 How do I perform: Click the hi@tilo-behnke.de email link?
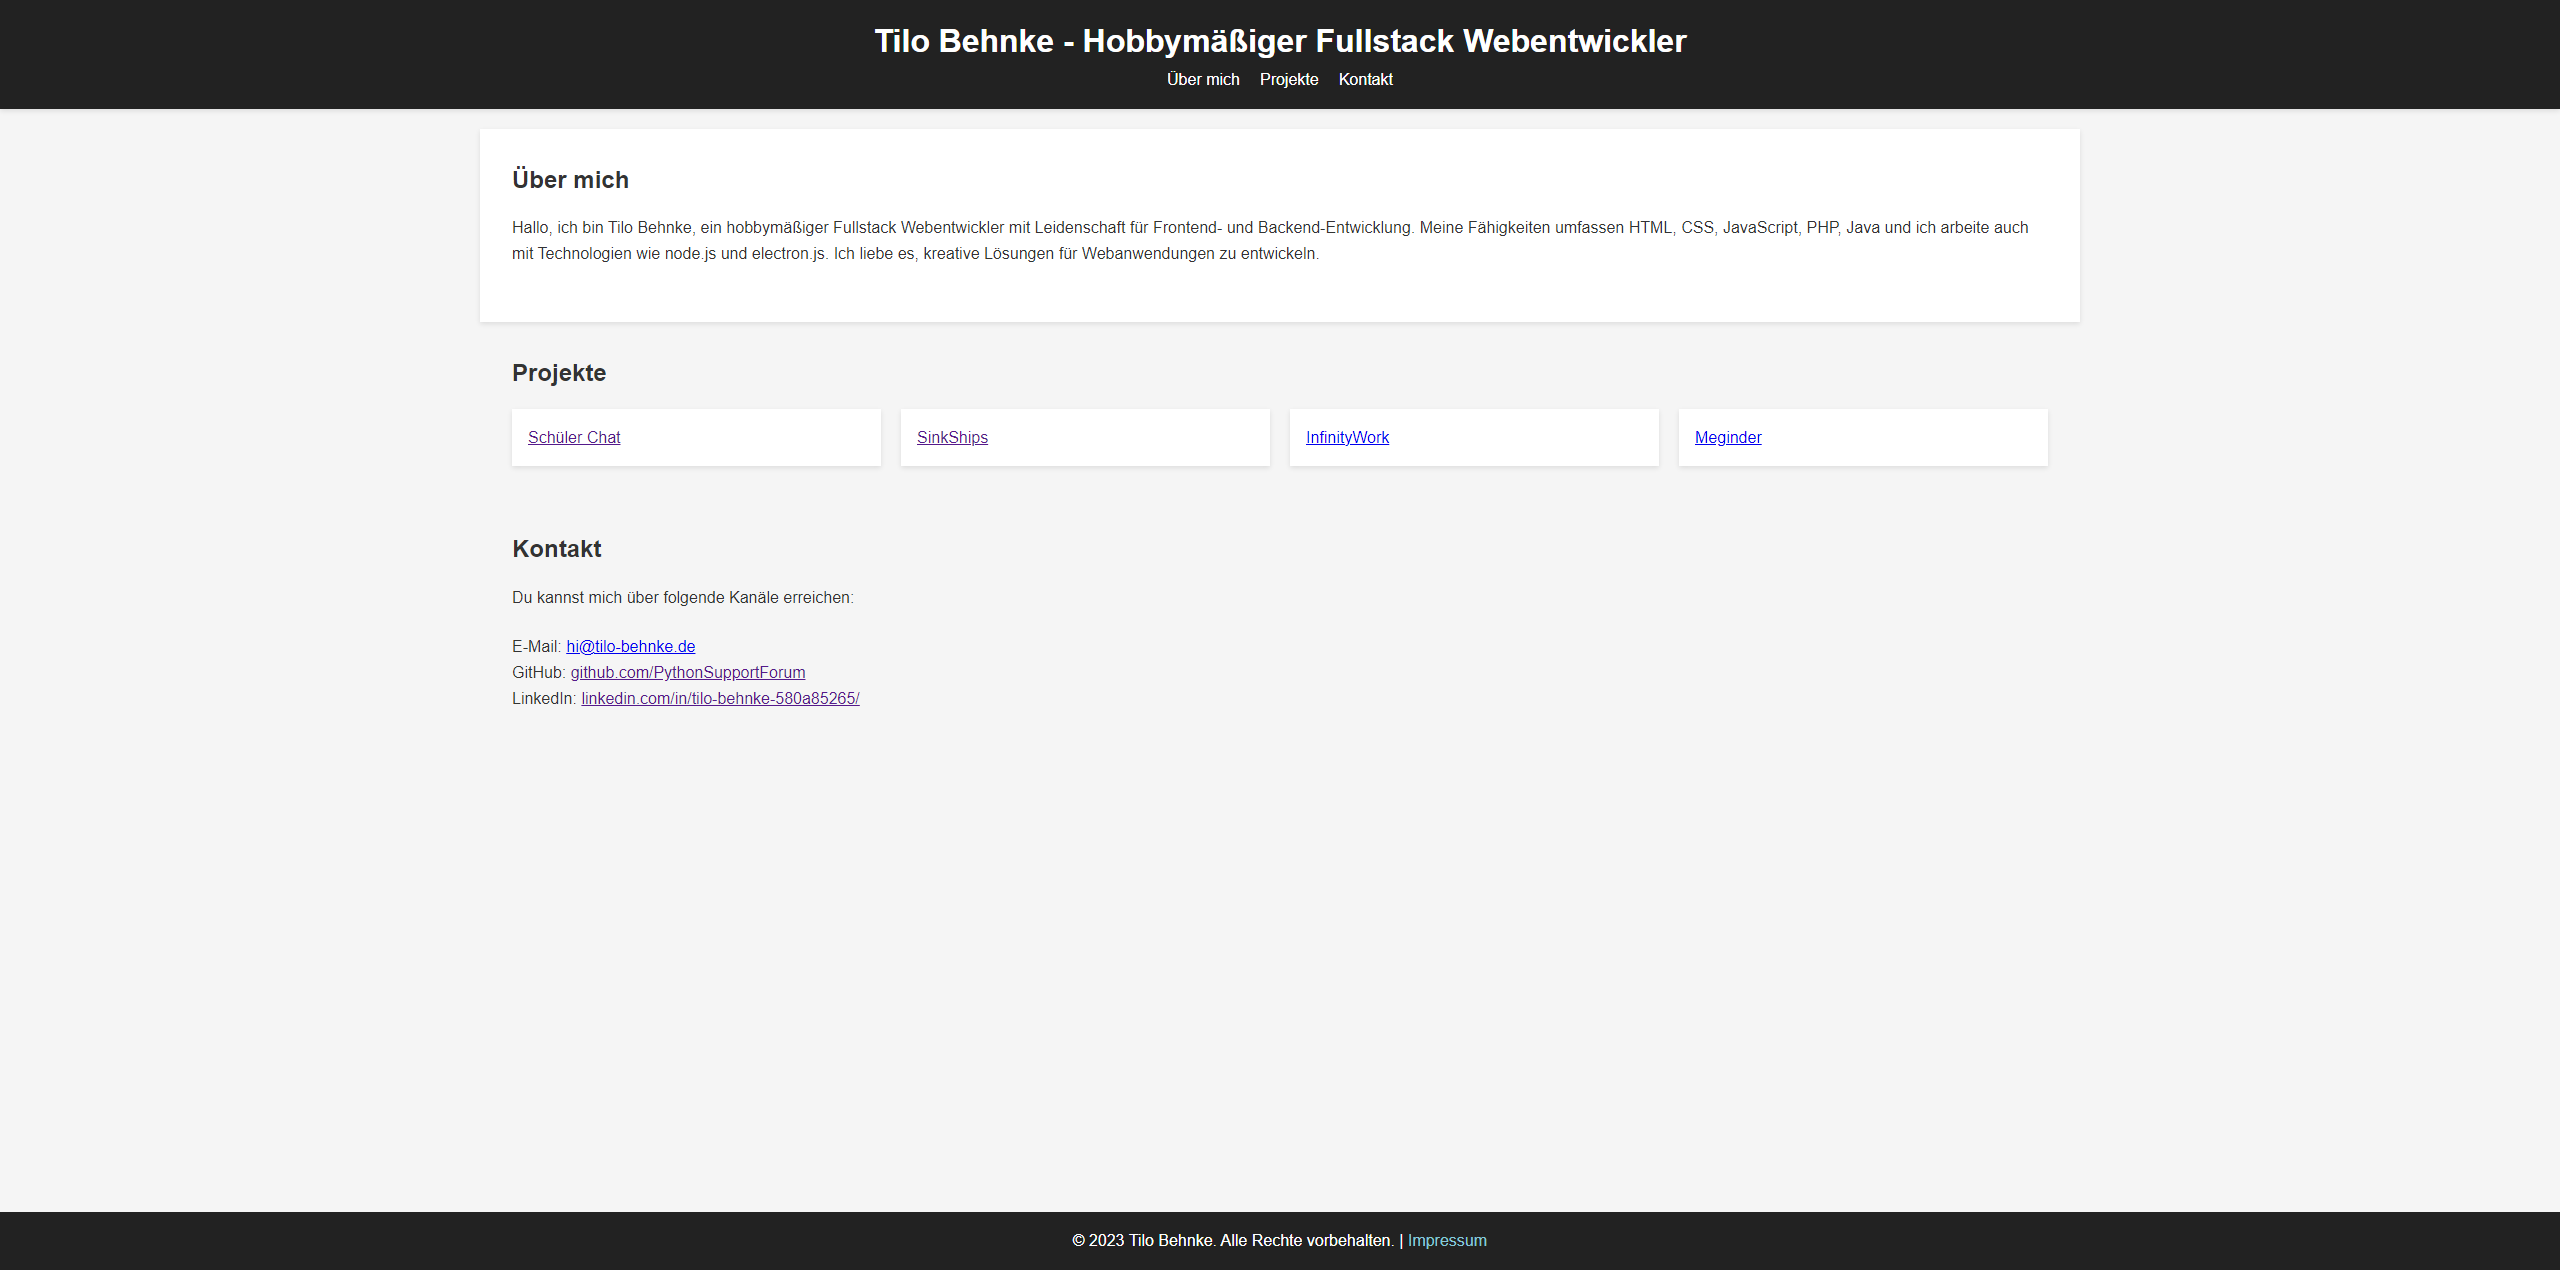point(630,646)
